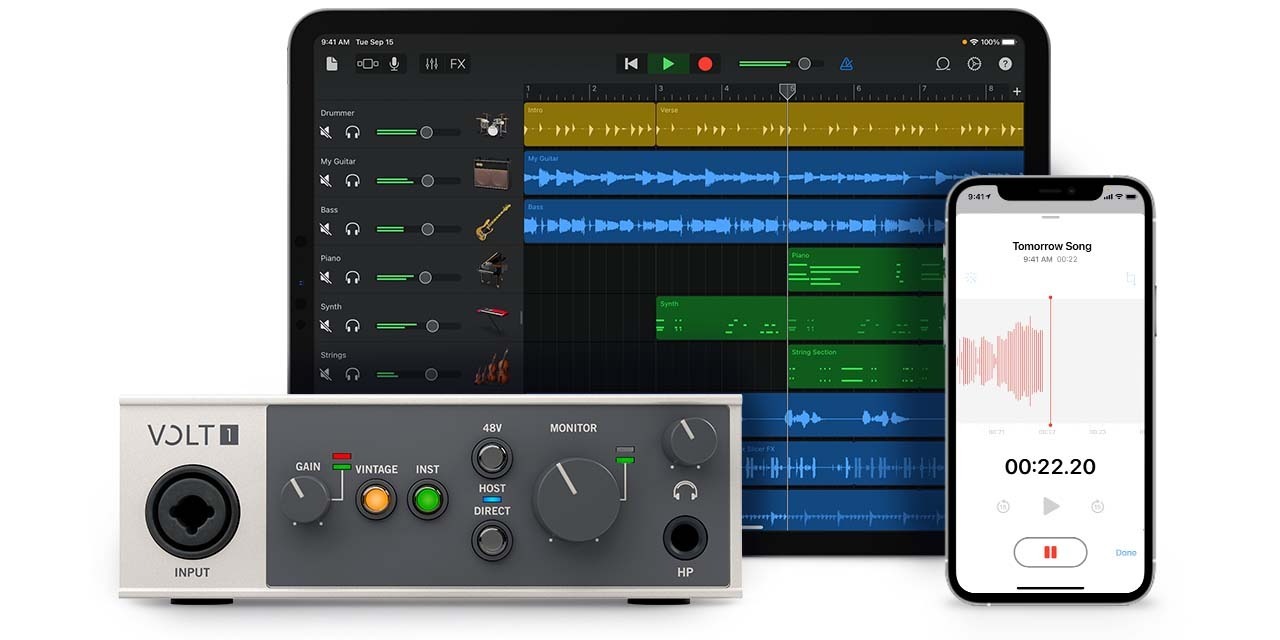Open the mixer level controls icon
This screenshot has height=640, width=1280.
coord(430,63)
